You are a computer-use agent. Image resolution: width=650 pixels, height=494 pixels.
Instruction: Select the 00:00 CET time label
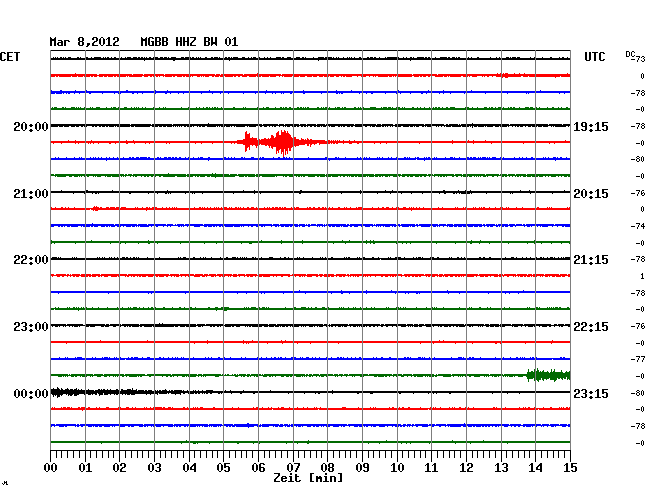tap(31, 393)
